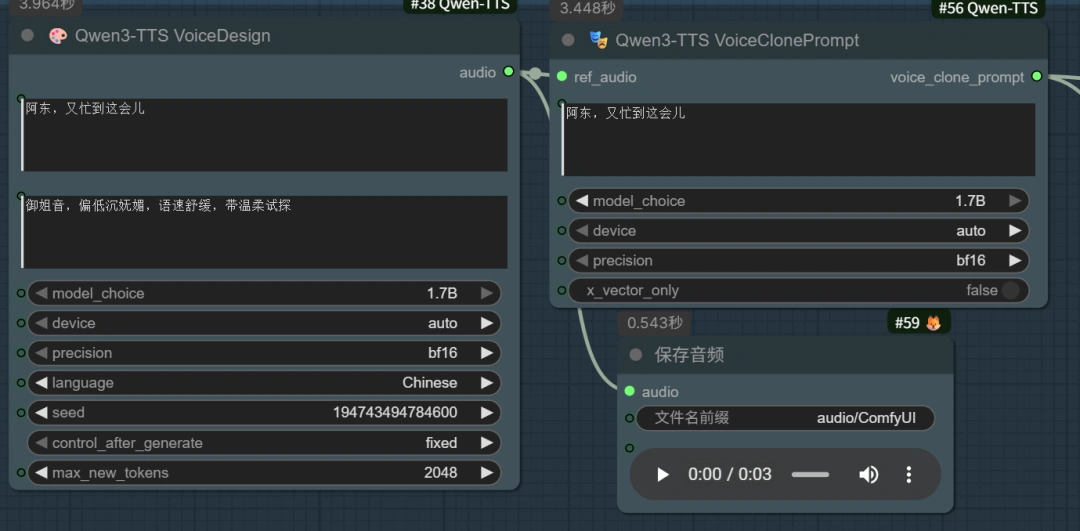
Task: Click the 3.448秒 execution time label
Action: click(x=587, y=9)
